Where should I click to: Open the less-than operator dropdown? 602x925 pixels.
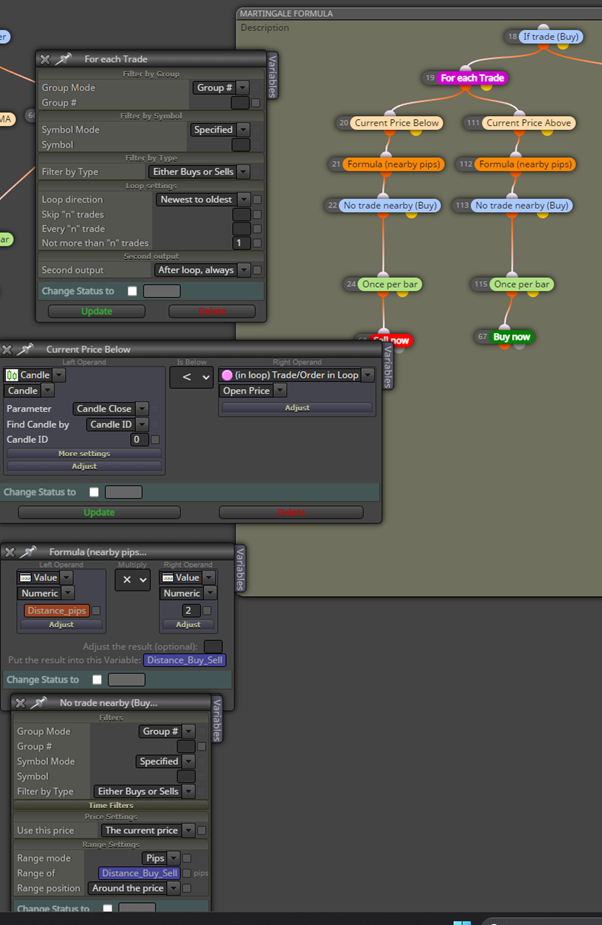click(x=191, y=377)
